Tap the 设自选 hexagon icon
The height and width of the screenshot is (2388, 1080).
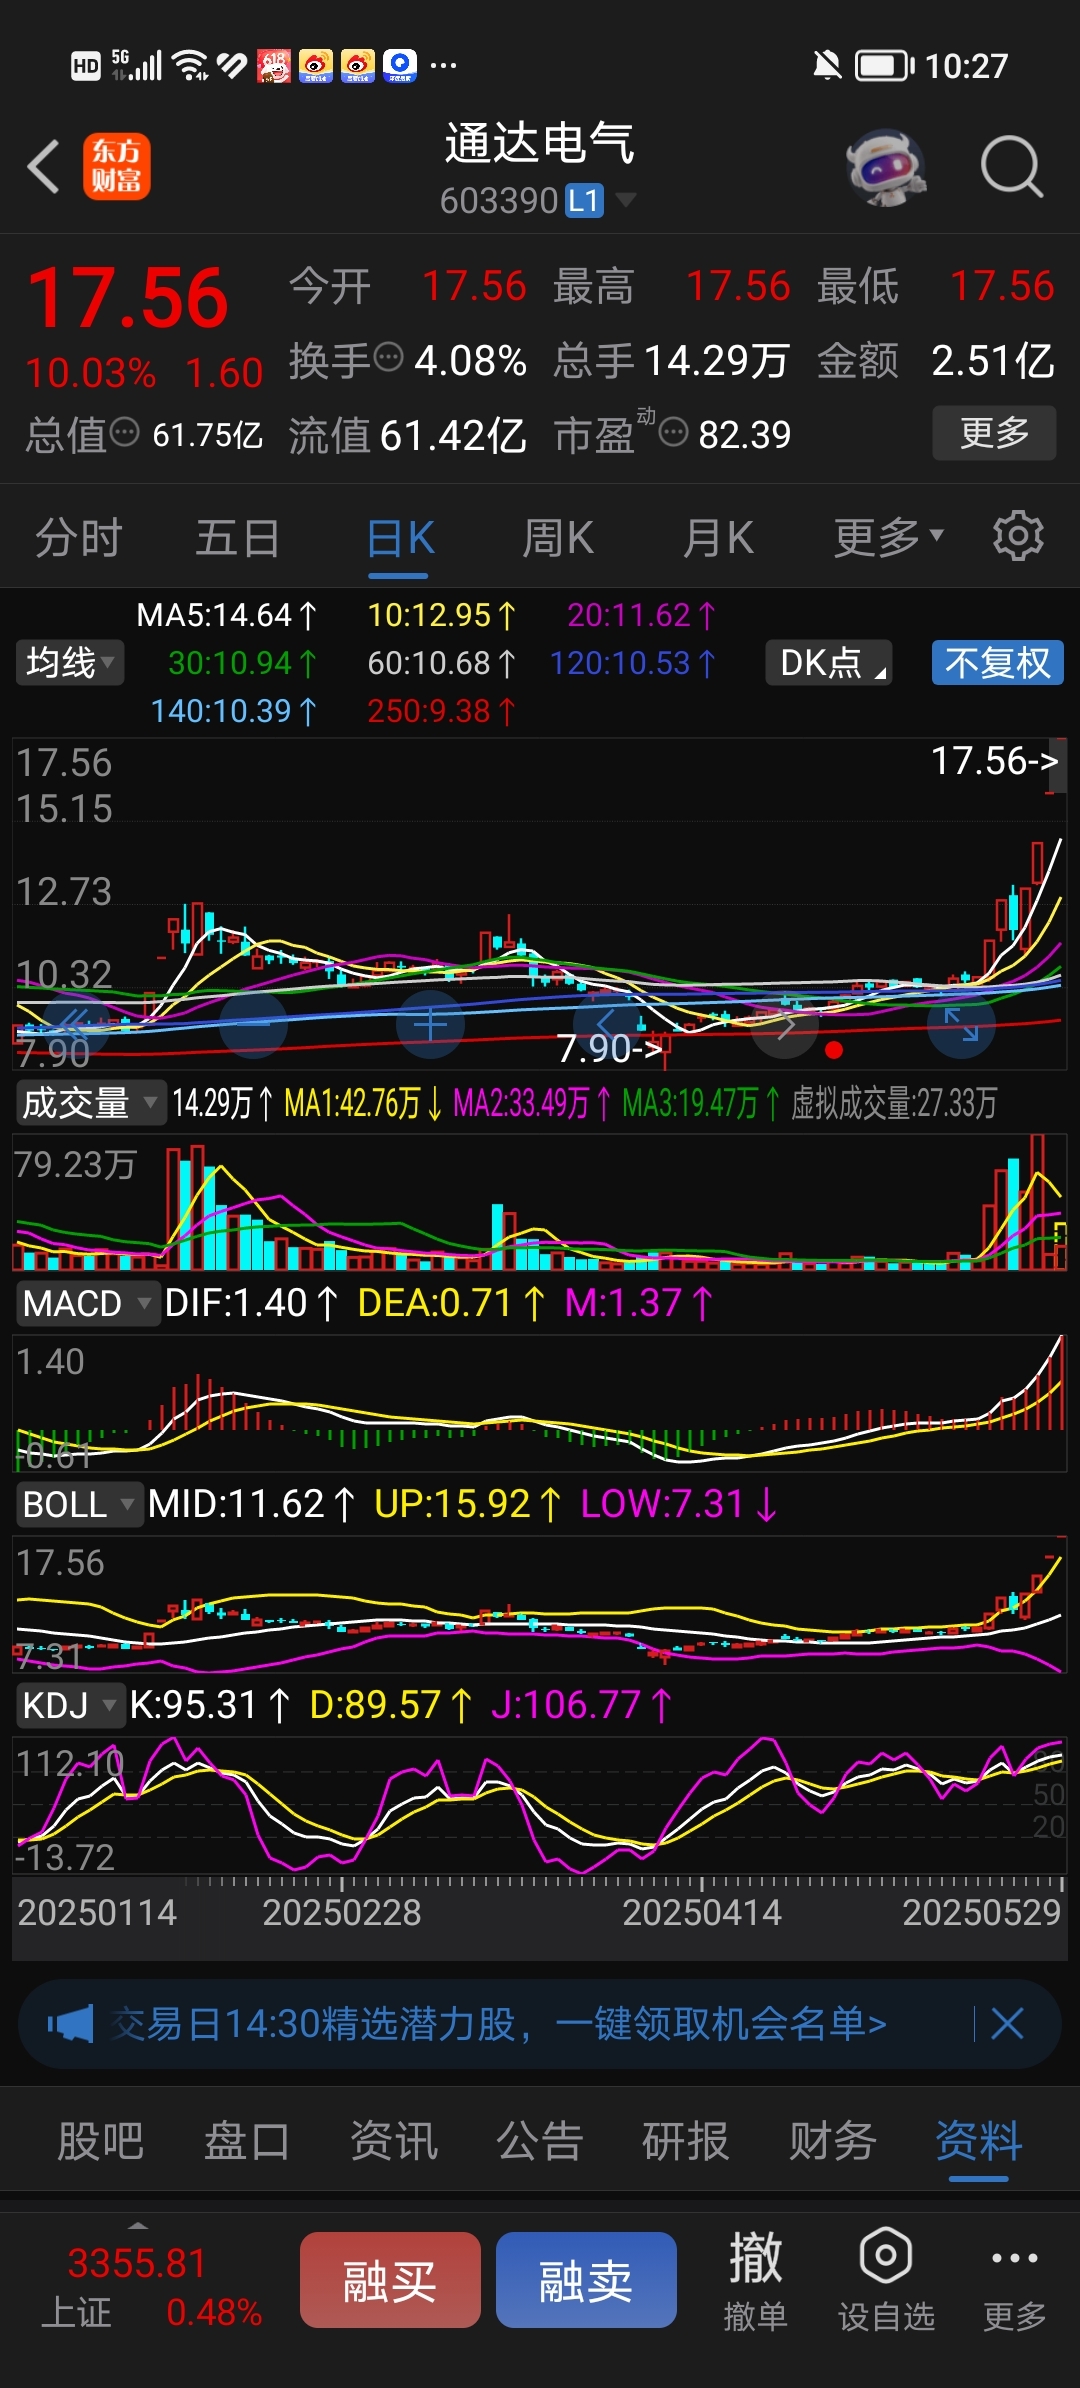pos(886,2256)
